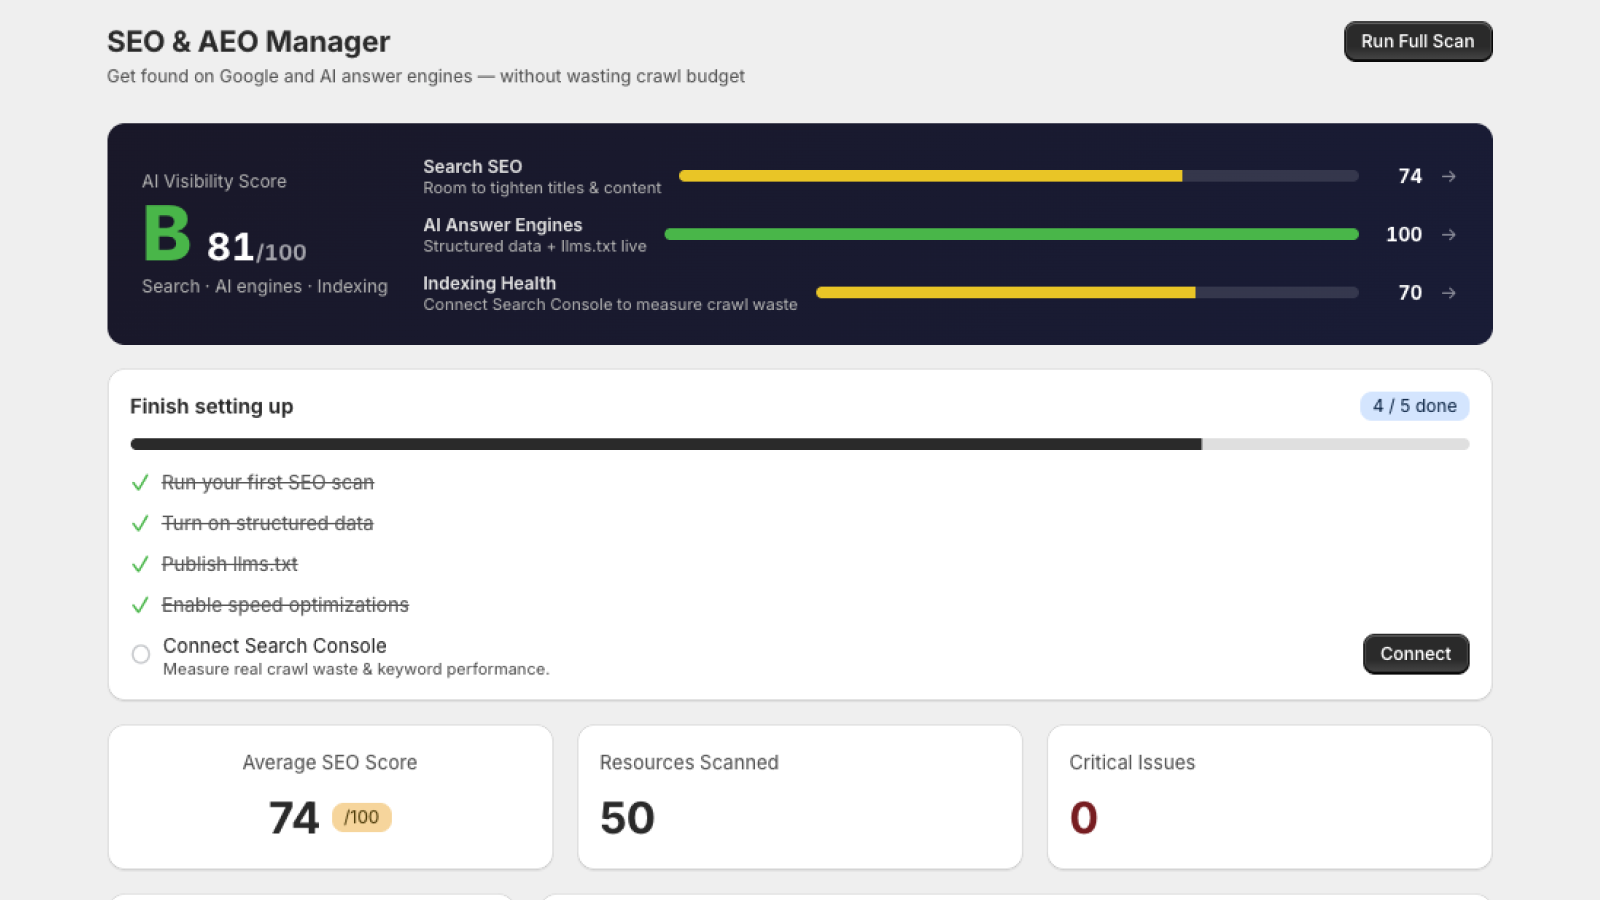Click checkmark beside Run your first SEO scan
This screenshot has width=1600, height=900.
point(140,483)
